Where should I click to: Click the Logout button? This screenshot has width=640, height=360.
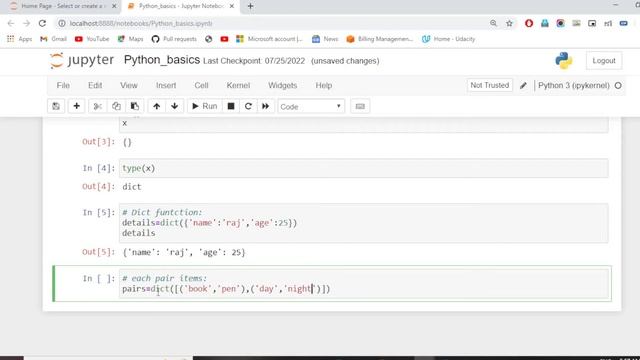pos(604,61)
